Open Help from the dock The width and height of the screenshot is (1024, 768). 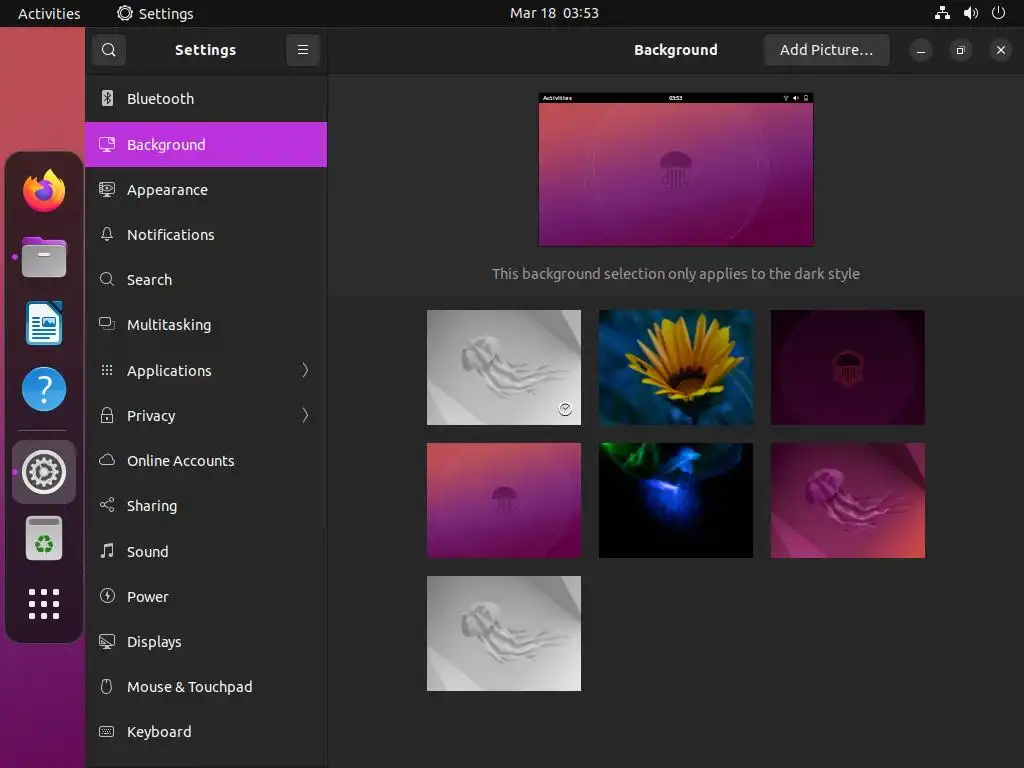[44, 389]
